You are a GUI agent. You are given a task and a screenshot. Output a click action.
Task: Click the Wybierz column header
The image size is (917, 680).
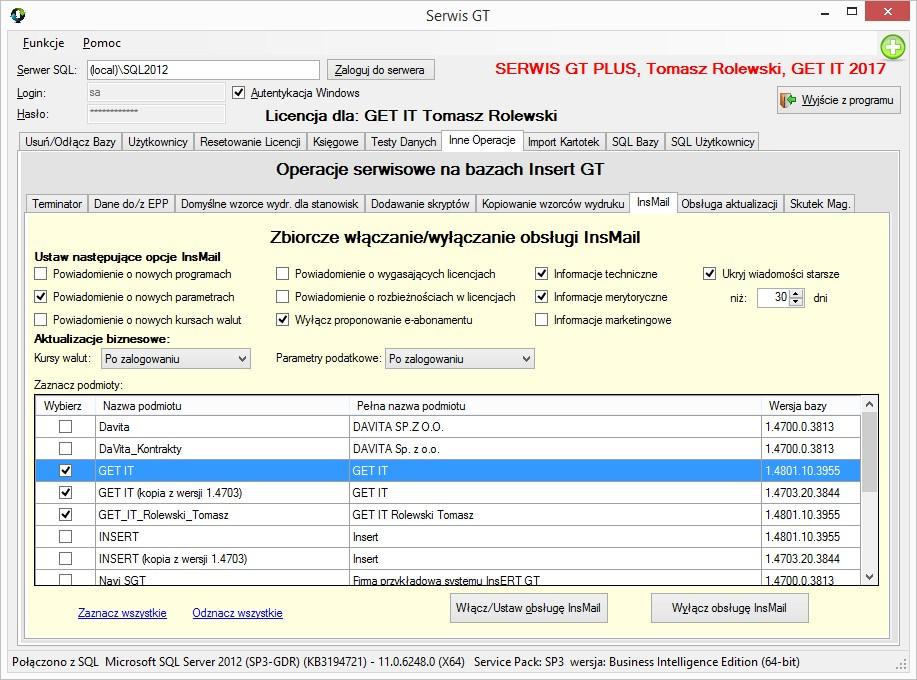65,406
